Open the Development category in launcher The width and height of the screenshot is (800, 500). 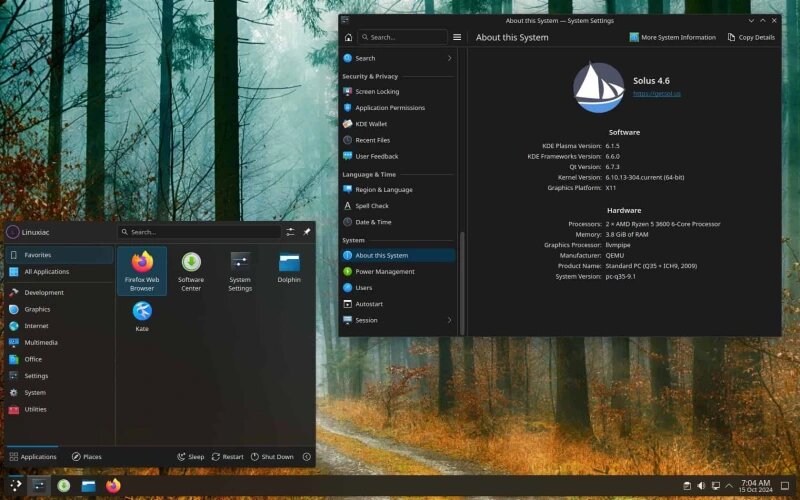[x=60, y=292]
